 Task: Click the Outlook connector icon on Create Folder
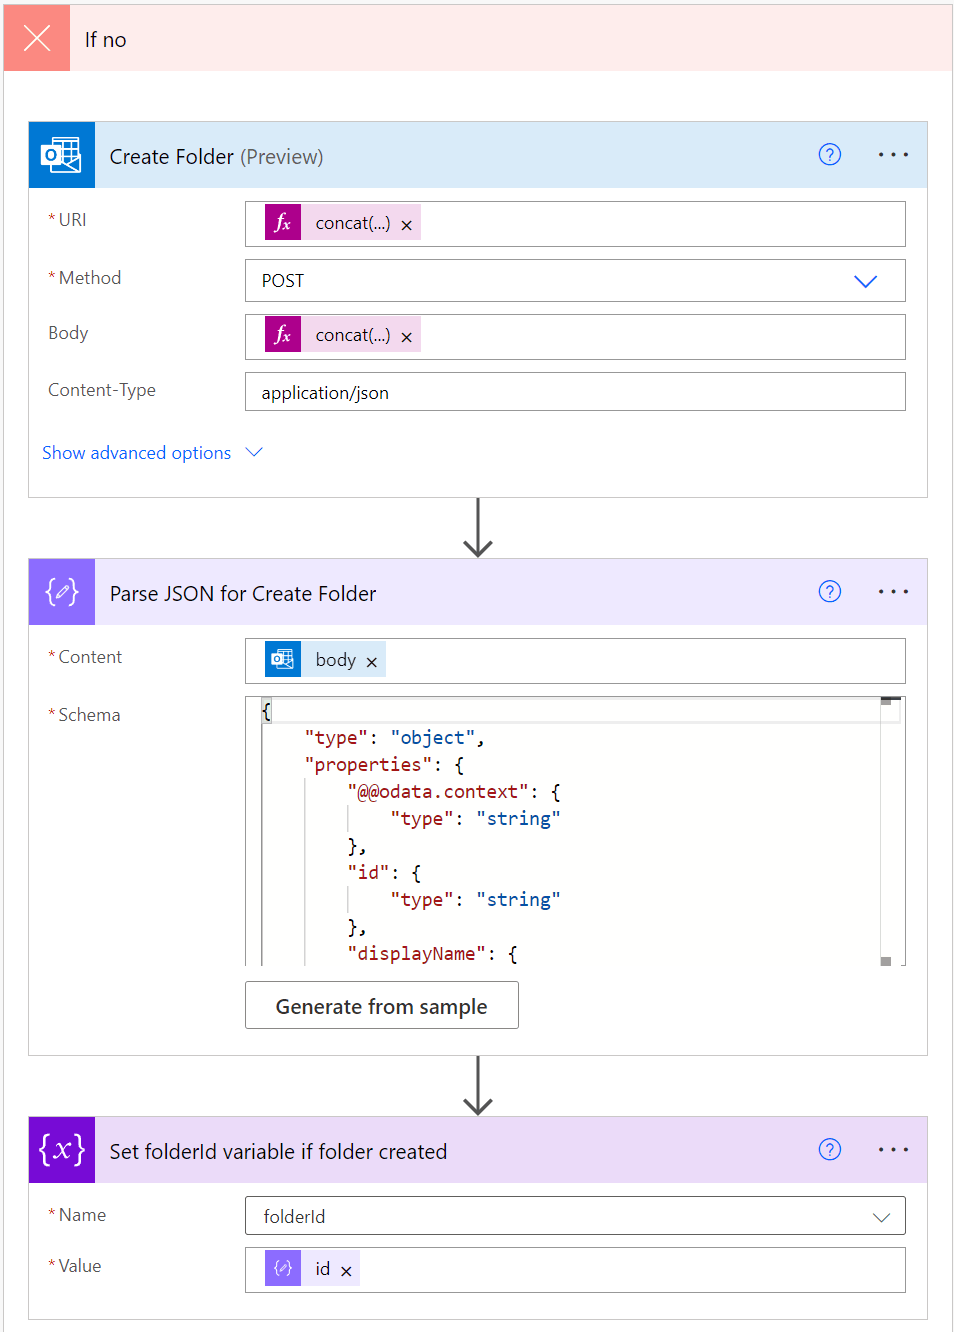point(61,154)
